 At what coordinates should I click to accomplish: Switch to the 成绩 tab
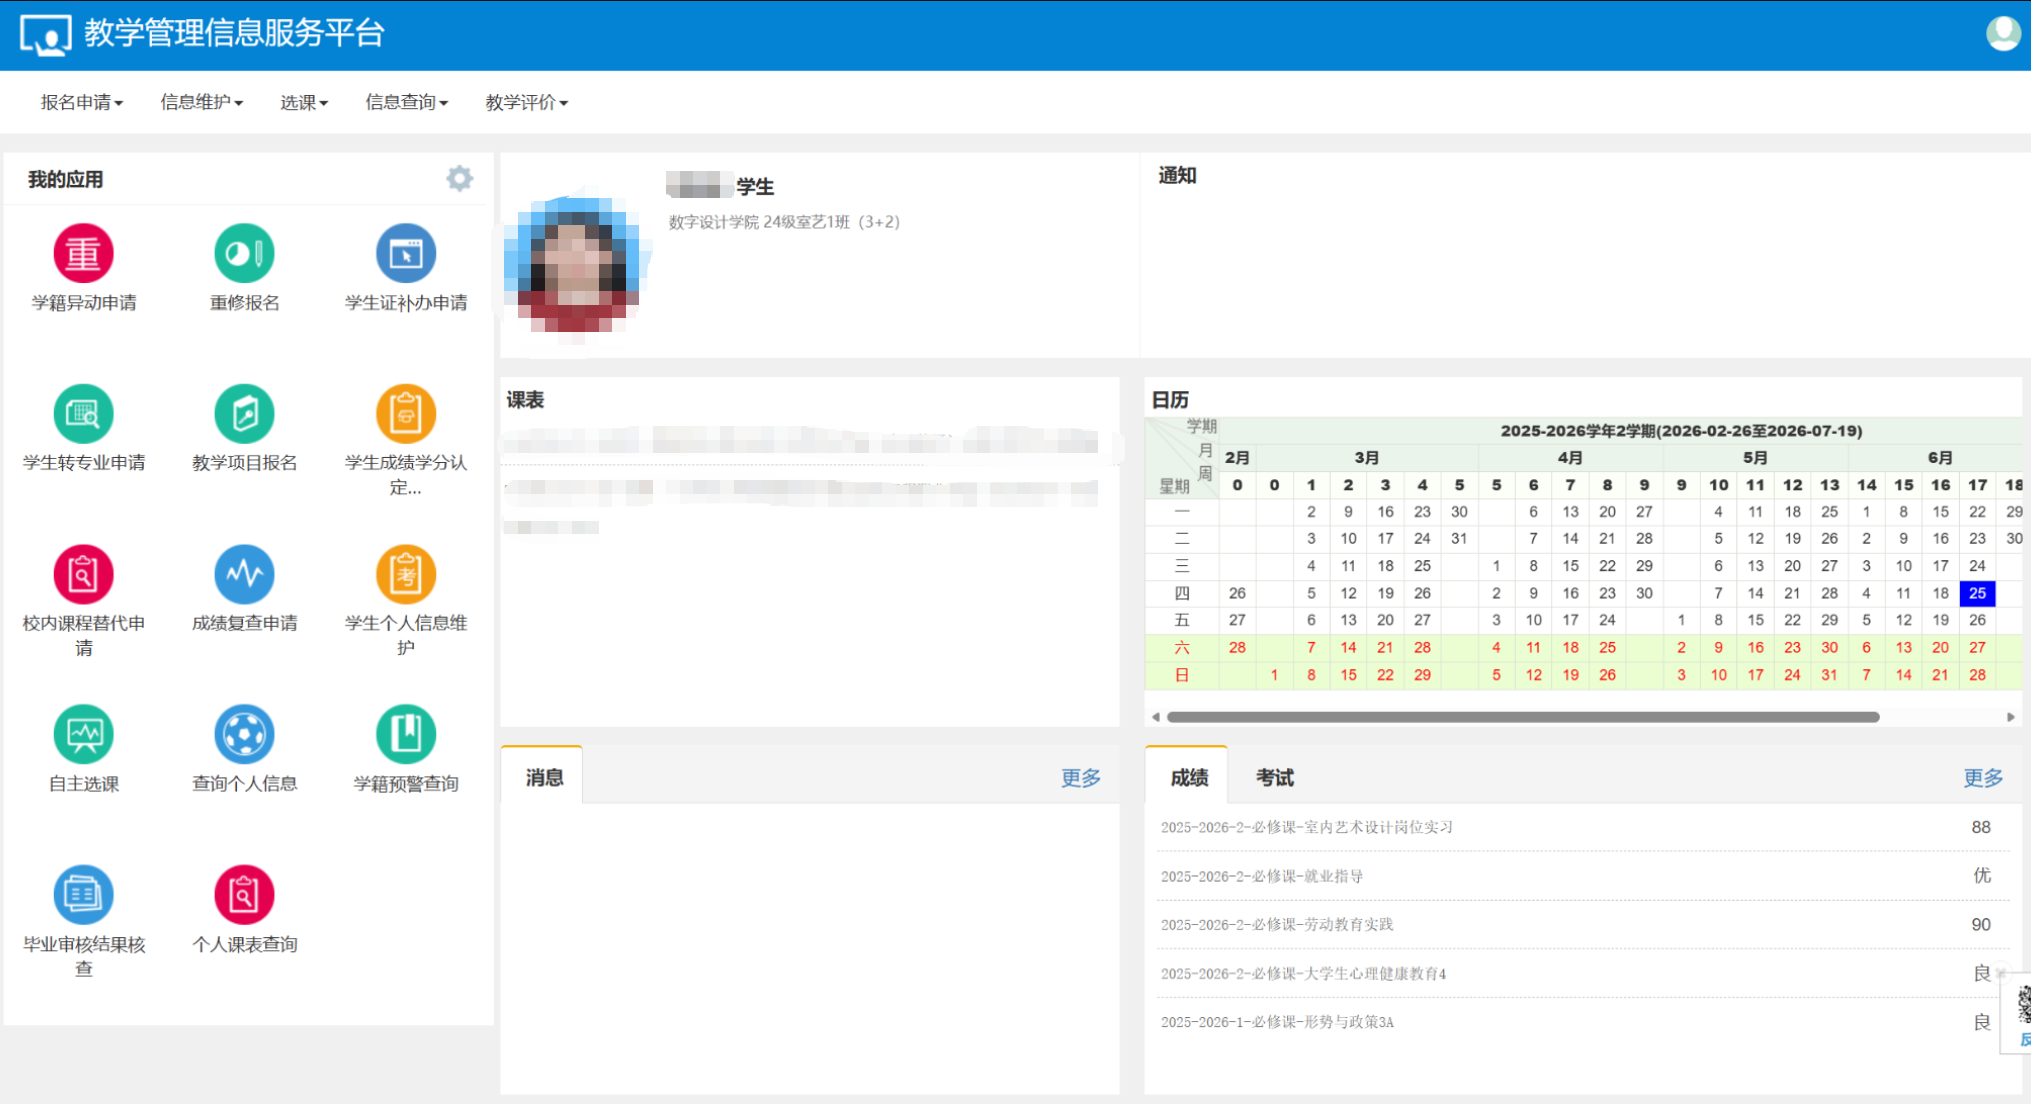[1188, 777]
